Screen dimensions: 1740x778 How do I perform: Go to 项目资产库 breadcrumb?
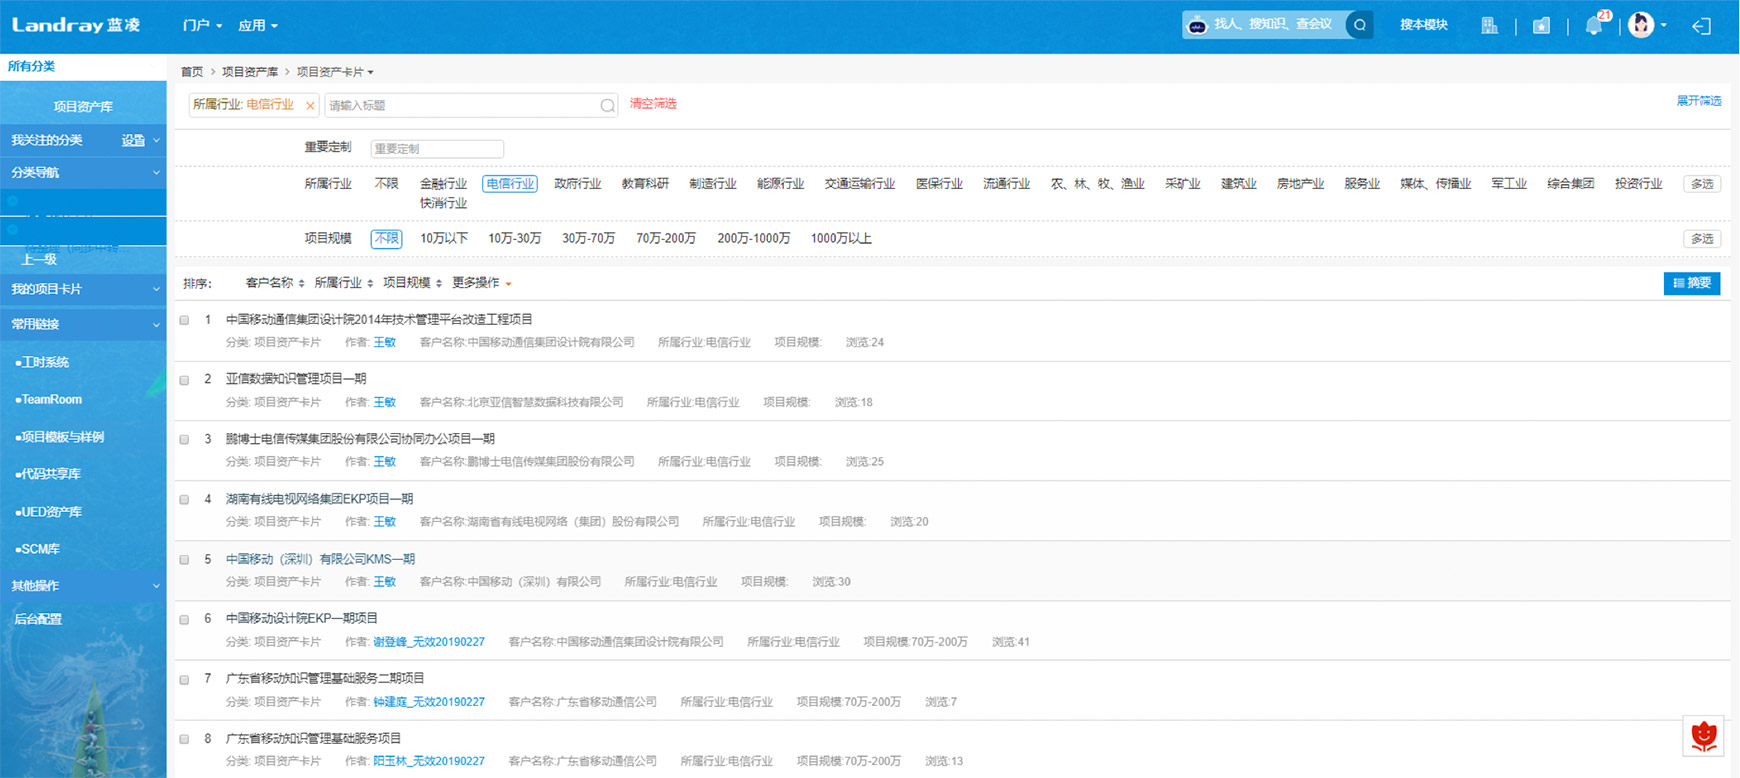pyautogui.click(x=250, y=72)
